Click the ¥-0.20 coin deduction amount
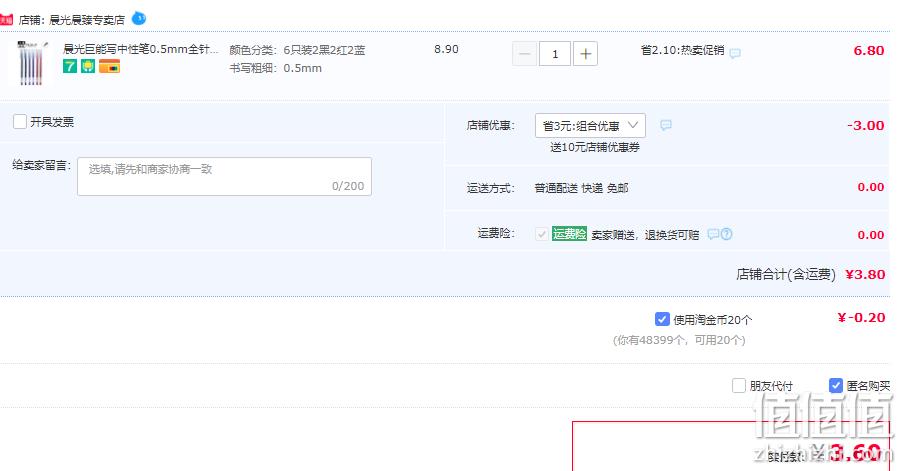 861,318
